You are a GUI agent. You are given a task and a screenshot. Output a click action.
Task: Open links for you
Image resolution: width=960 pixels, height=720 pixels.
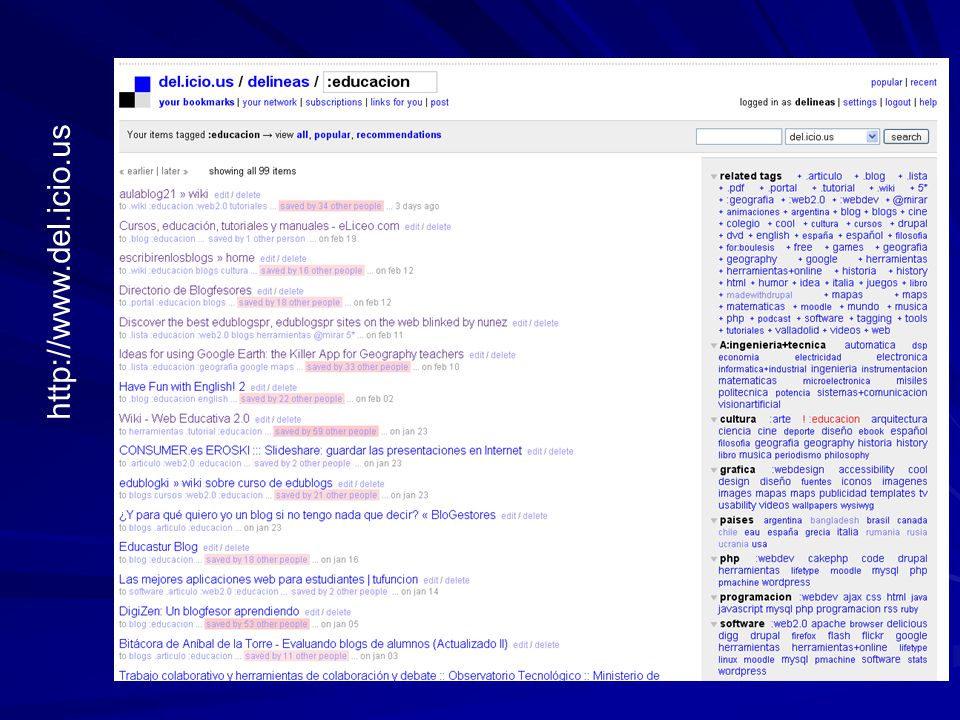(396, 102)
